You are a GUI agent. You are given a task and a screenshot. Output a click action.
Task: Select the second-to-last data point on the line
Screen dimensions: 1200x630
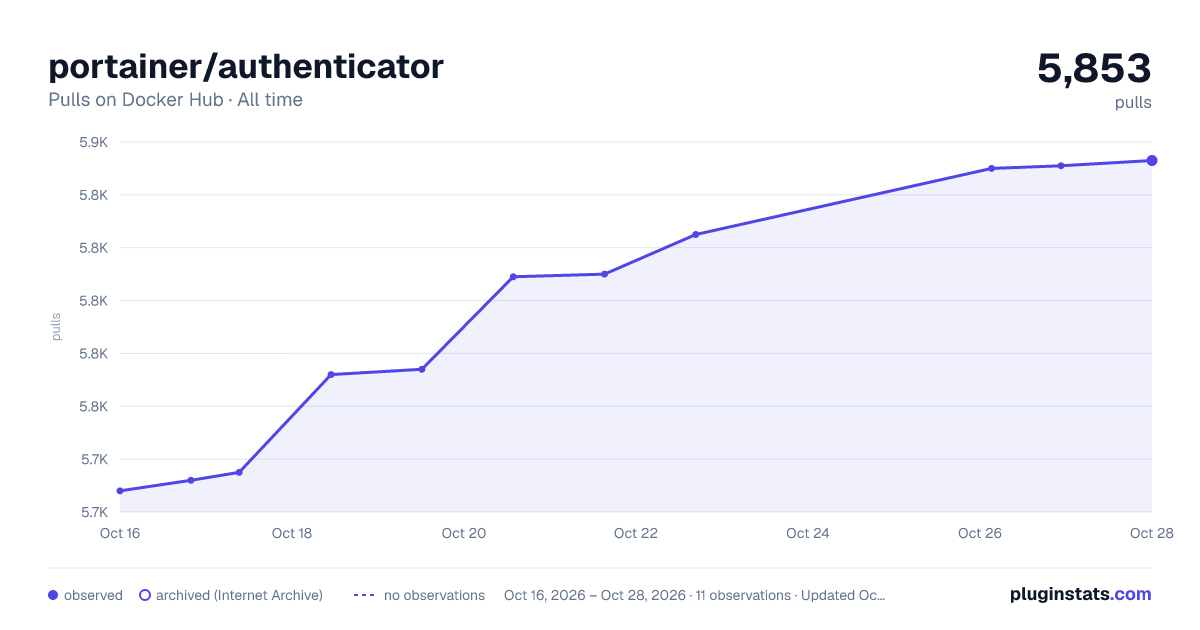tap(1060, 165)
